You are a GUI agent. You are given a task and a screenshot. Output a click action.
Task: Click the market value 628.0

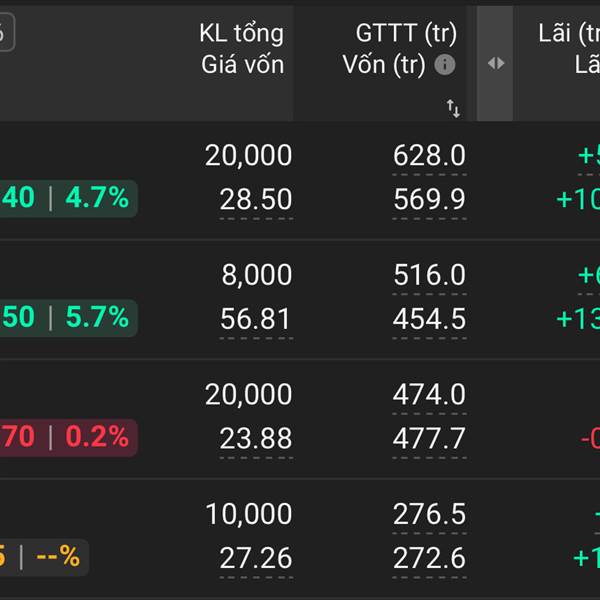(429, 155)
